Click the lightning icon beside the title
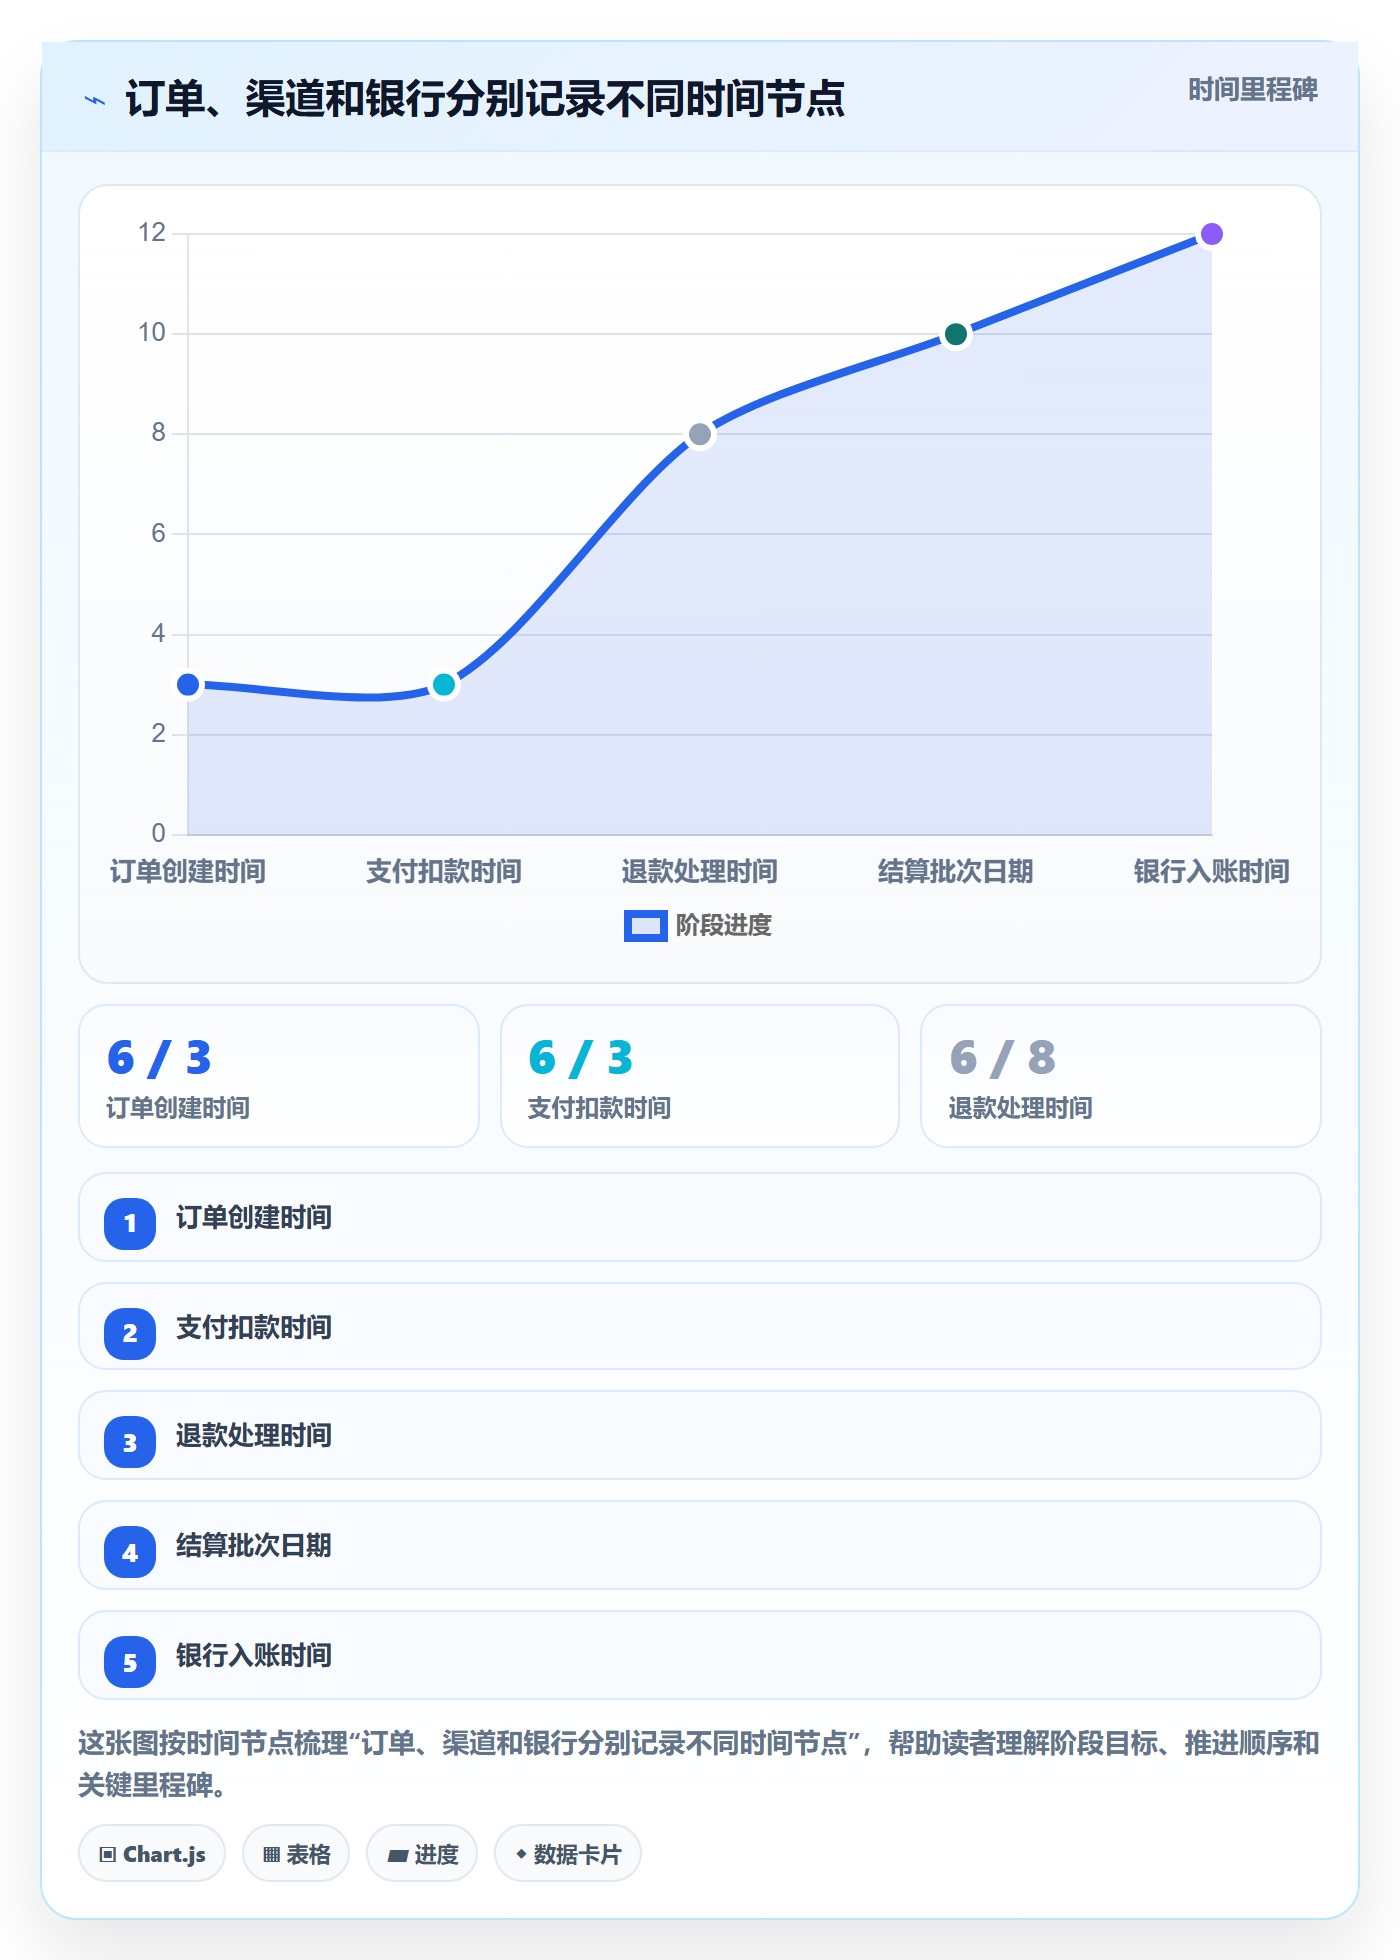 95,100
